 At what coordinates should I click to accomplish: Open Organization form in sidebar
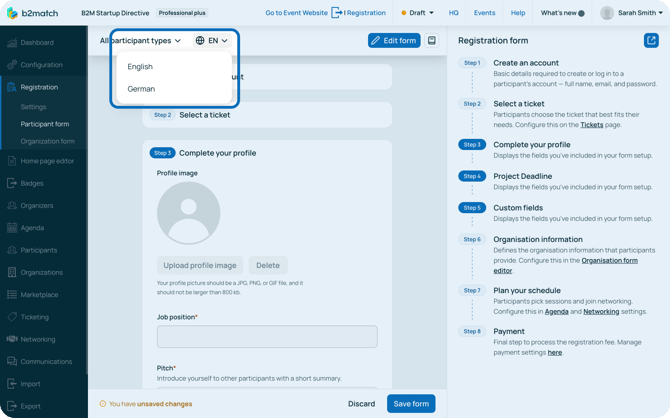coord(47,141)
